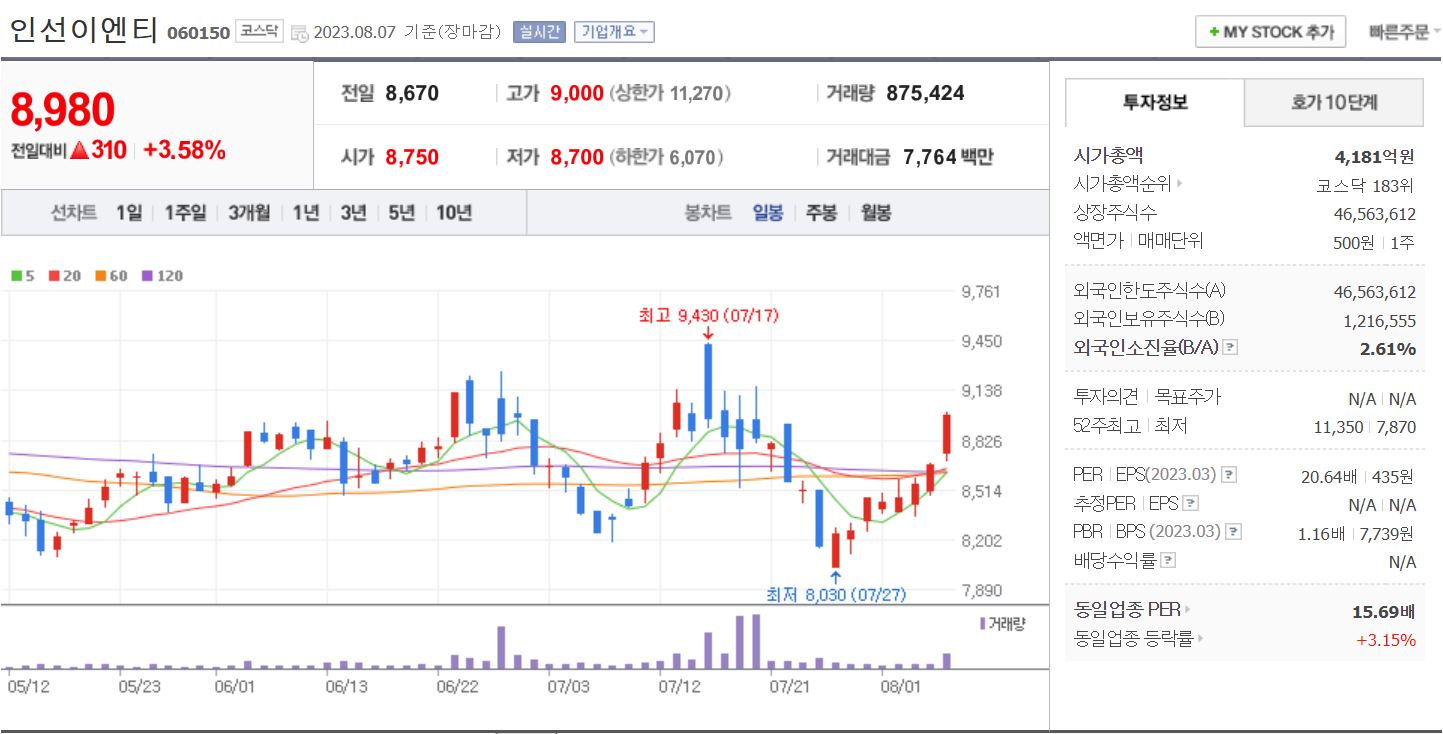Click the 시가 8,750 value
The image size is (1443, 734).
pyautogui.click(x=411, y=157)
